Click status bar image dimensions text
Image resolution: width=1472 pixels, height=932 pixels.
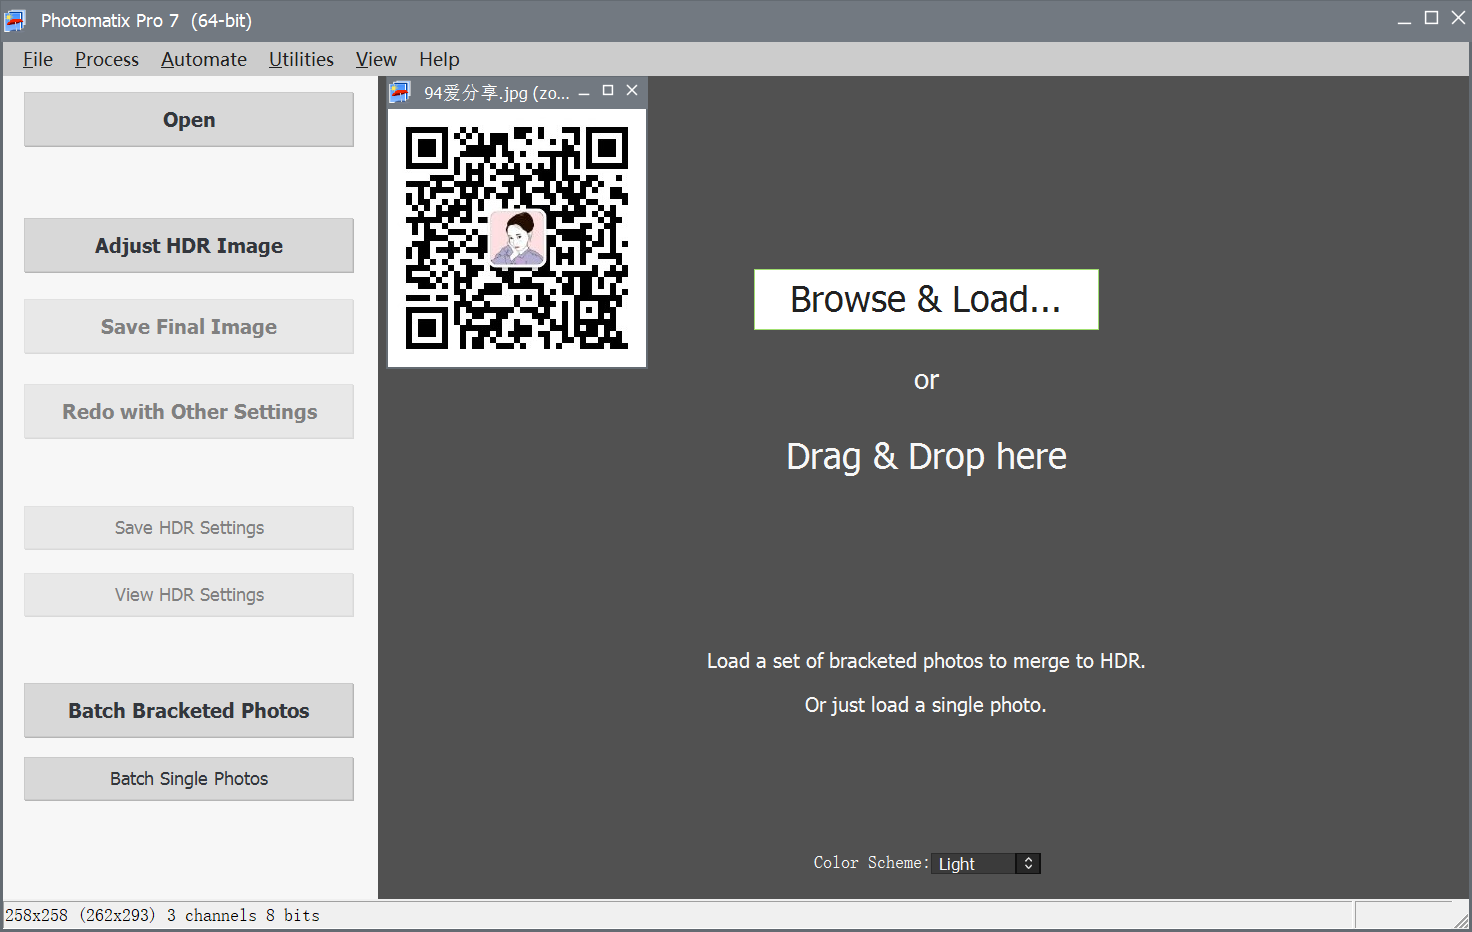pos(162,915)
